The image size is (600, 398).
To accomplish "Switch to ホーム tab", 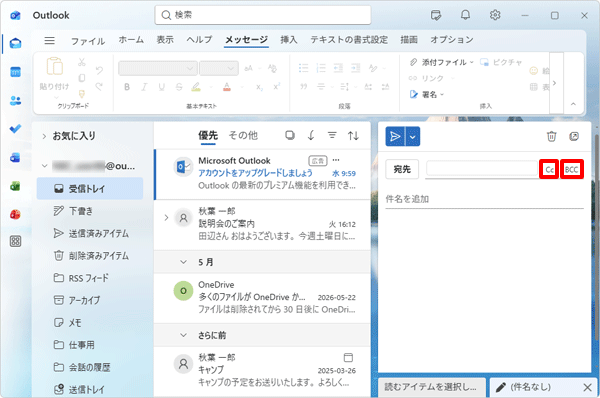I will pos(131,40).
